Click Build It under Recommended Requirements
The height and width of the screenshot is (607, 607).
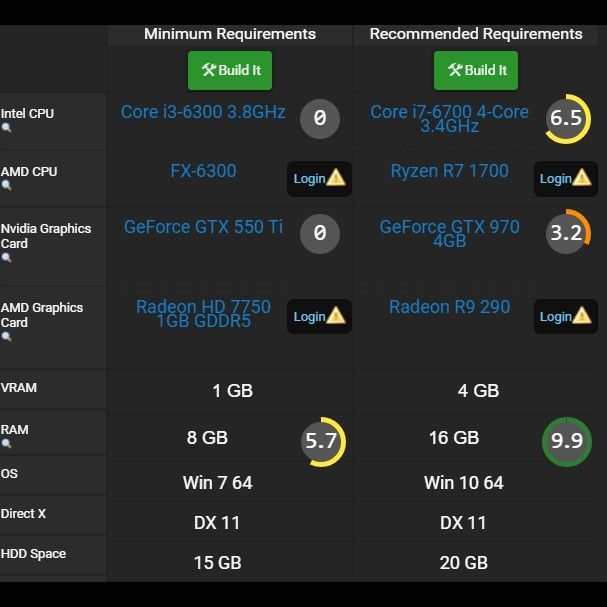476,70
